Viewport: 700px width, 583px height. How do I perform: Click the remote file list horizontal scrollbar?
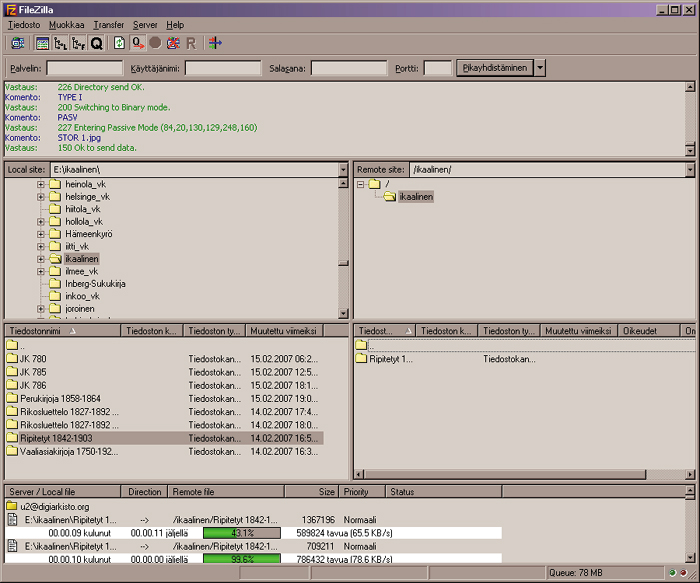505,474
